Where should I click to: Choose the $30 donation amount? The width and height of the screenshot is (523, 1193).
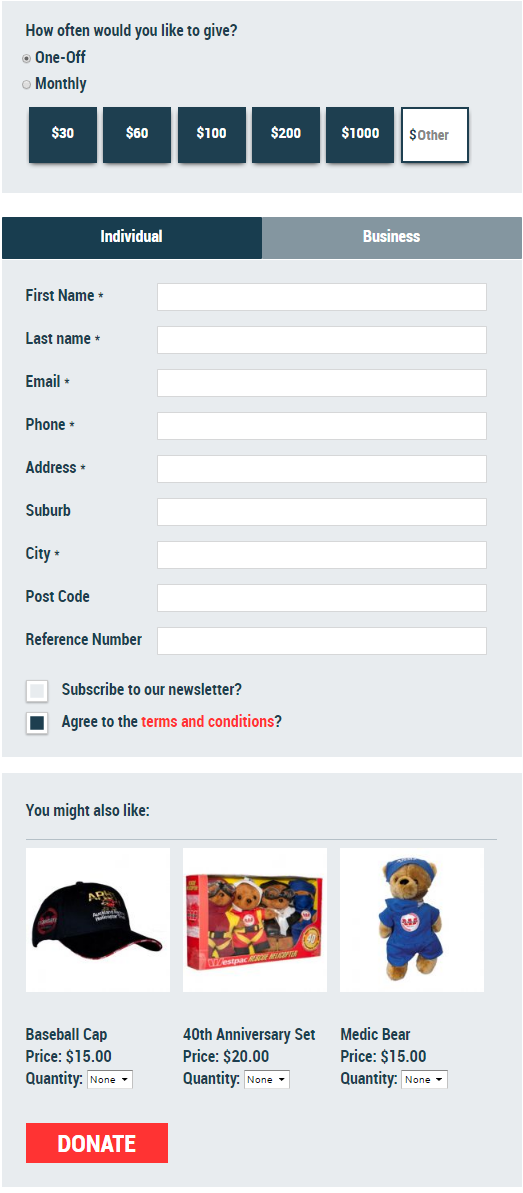click(x=62, y=134)
